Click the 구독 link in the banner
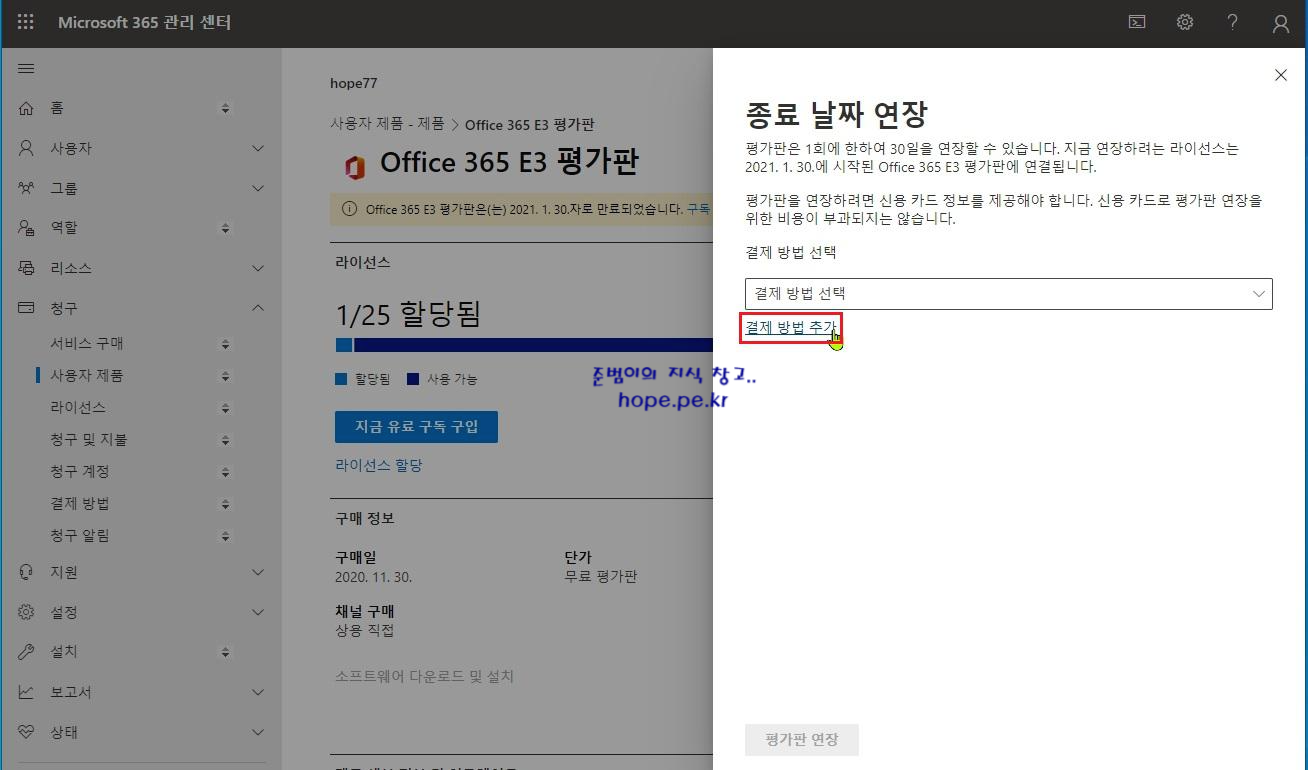 coord(698,209)
